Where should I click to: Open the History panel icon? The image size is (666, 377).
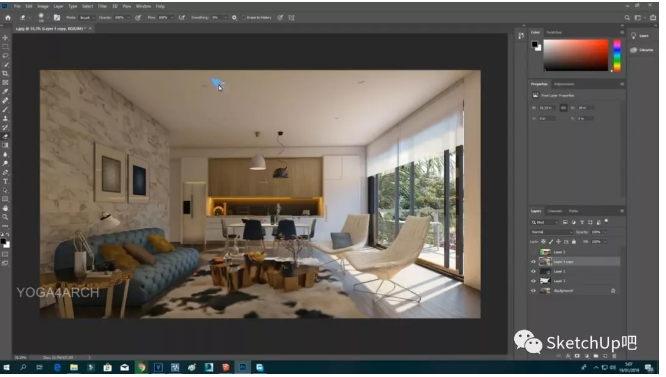(521, 36)
